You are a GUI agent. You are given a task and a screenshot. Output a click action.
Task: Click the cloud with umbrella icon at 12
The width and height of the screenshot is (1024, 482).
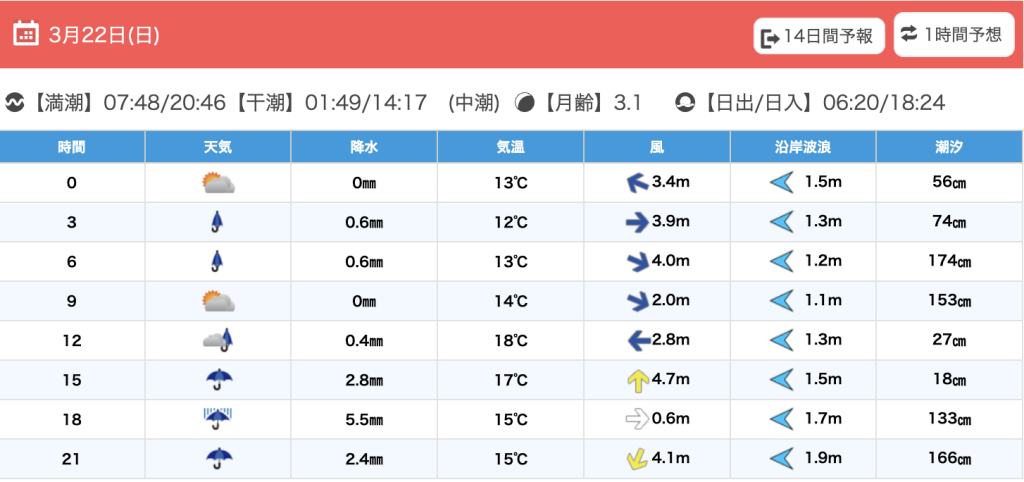(218, 340)
